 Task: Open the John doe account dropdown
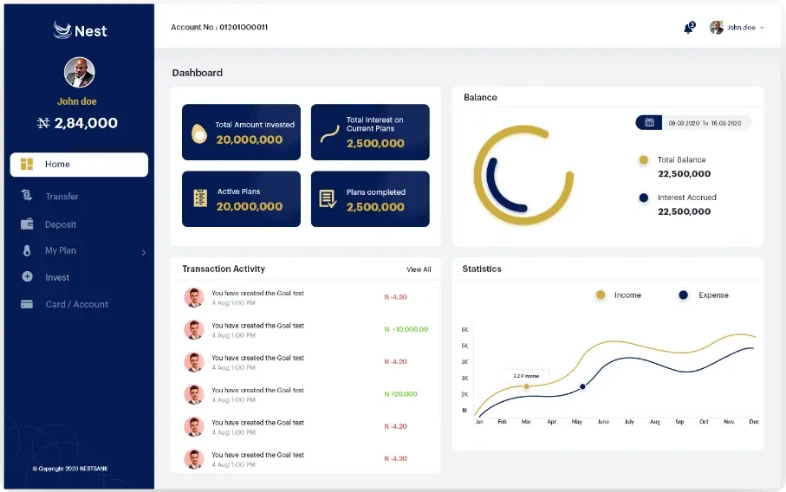(738, 28)
